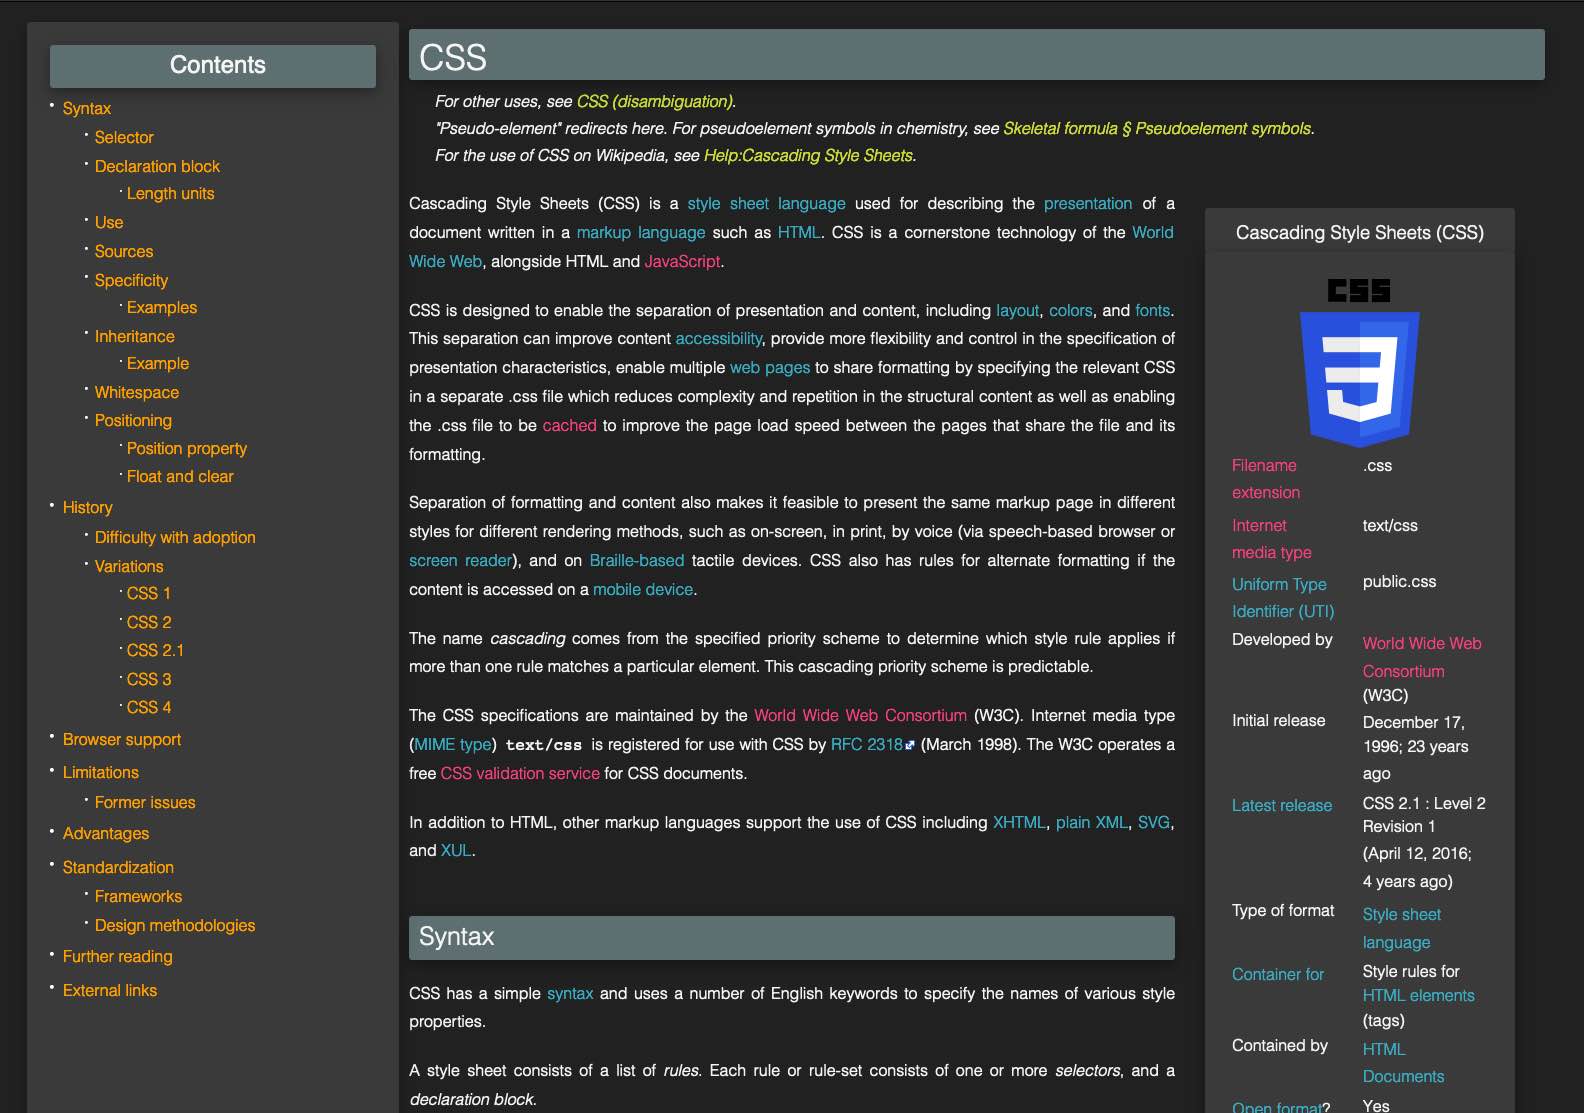Click the XHTML link

1019,822
